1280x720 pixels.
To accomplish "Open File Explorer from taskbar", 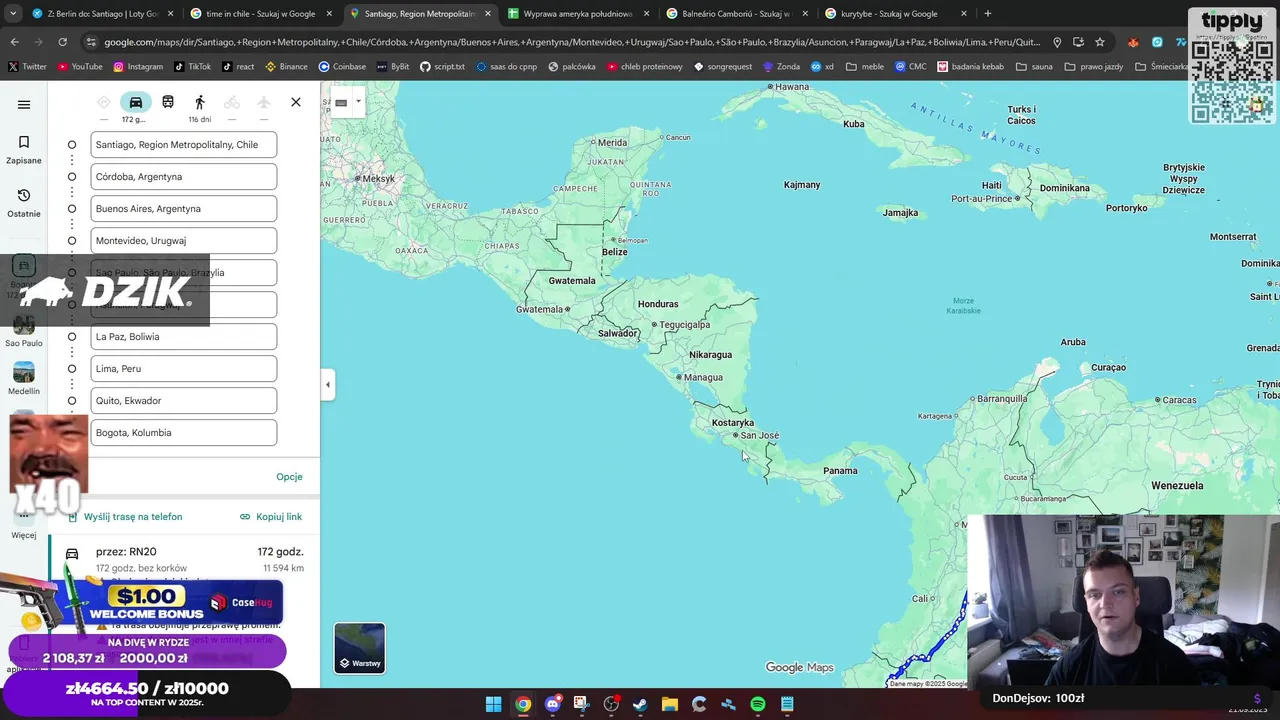I will [669, 704].
